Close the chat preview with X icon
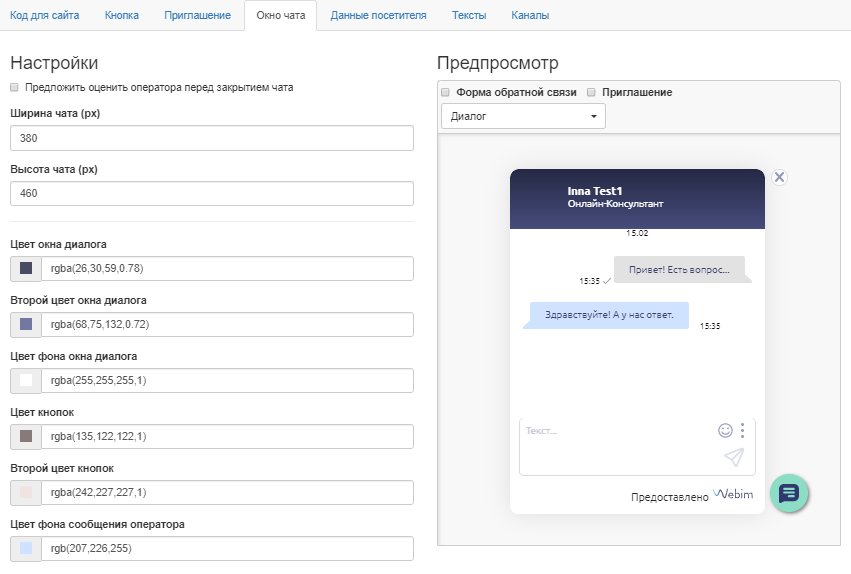 pos(780,177)
